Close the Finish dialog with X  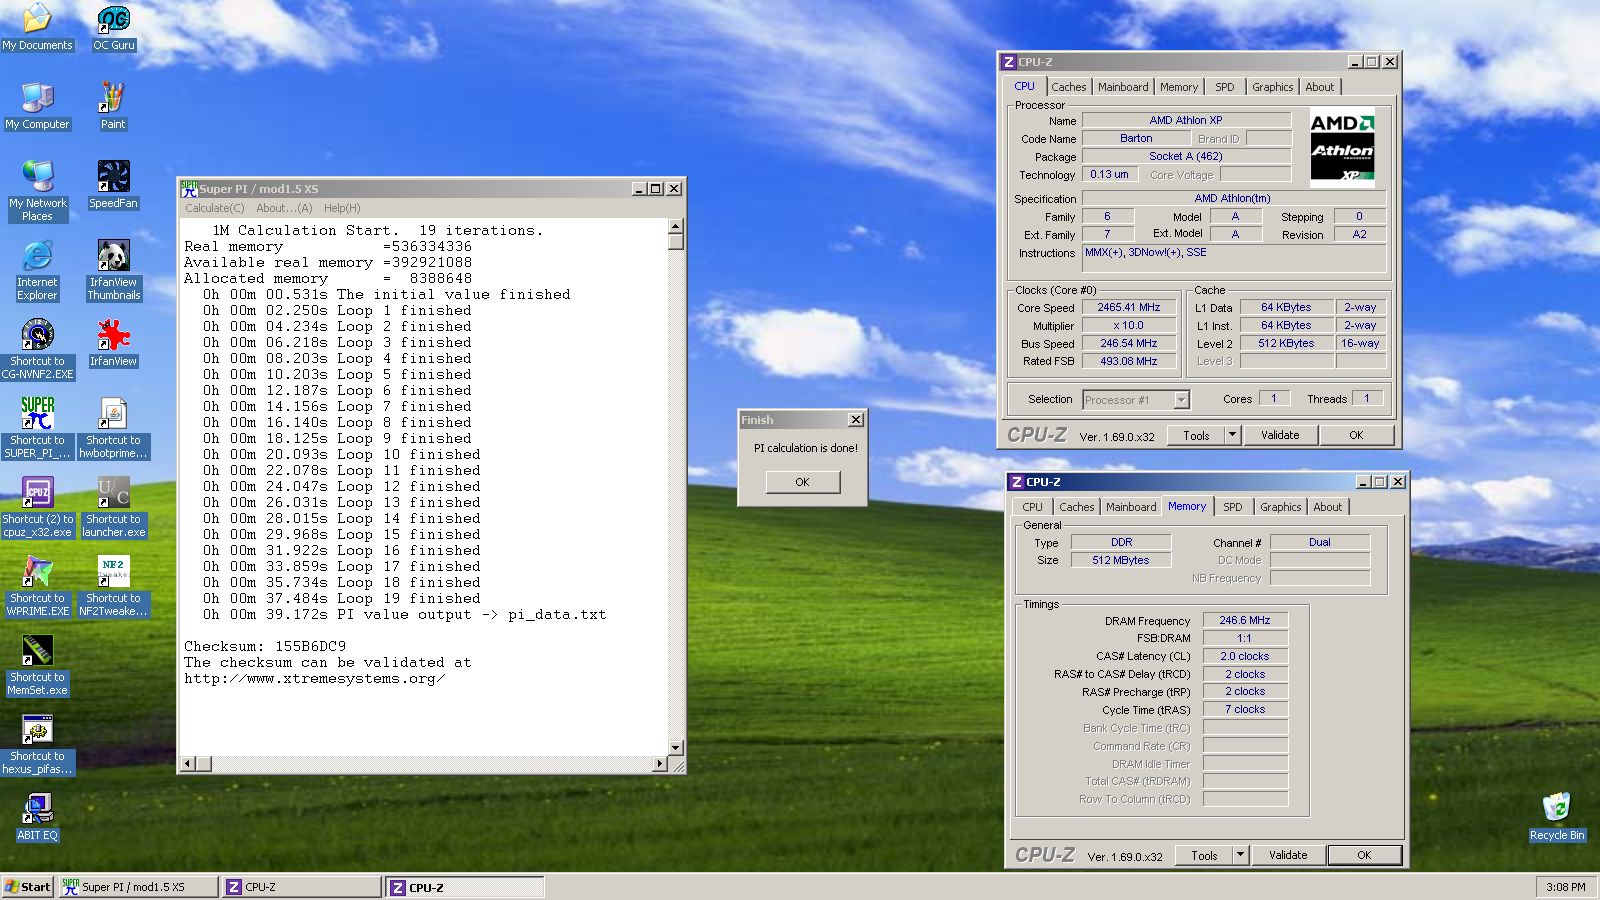click(855, 420)
